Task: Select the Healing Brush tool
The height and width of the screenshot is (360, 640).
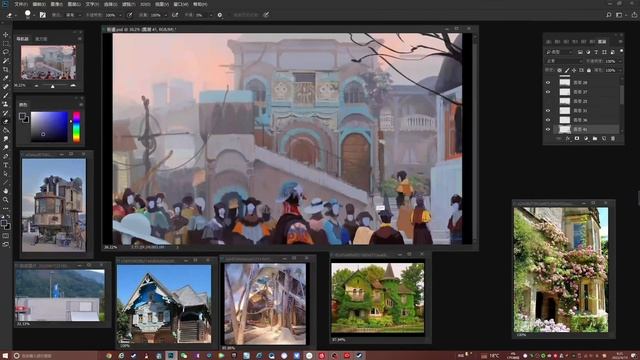Action: click(6, 87)
